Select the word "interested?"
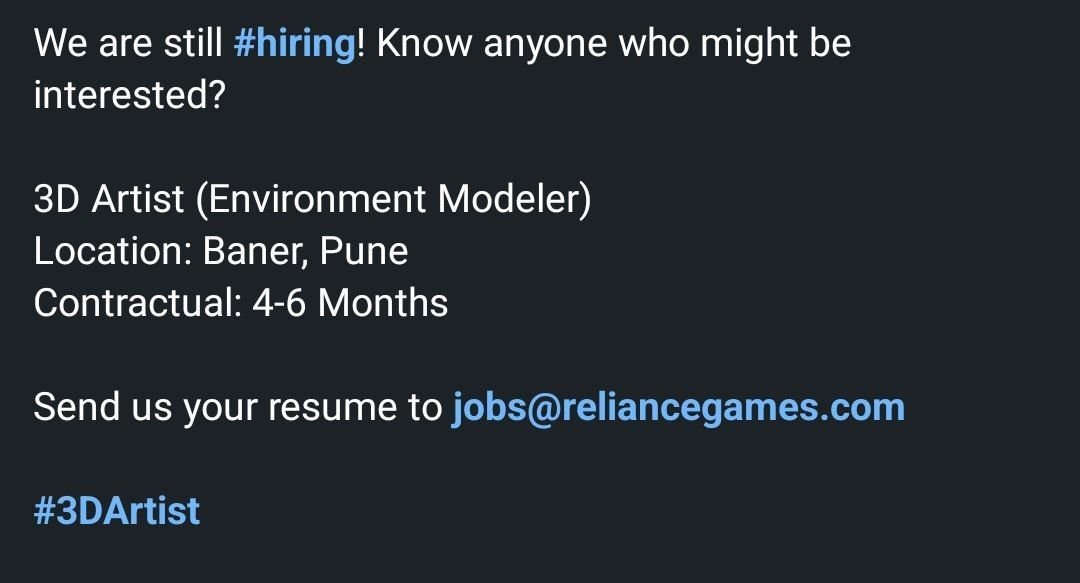Image resolution: width=1080 pixels, height=583 pixels. (128, 96)
